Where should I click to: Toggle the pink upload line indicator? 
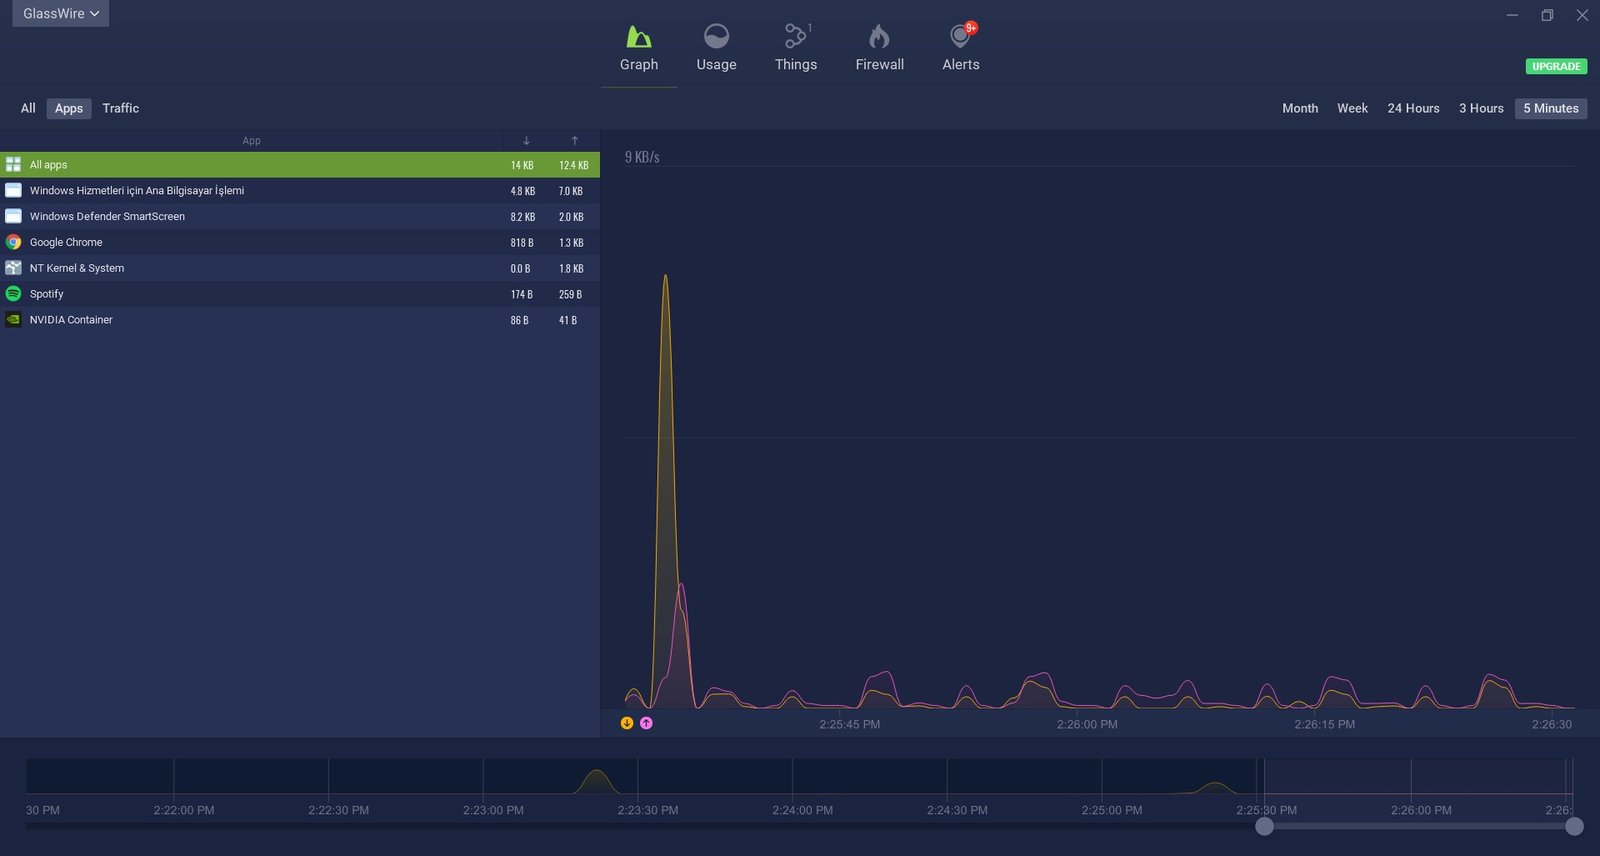coord(646,723)
